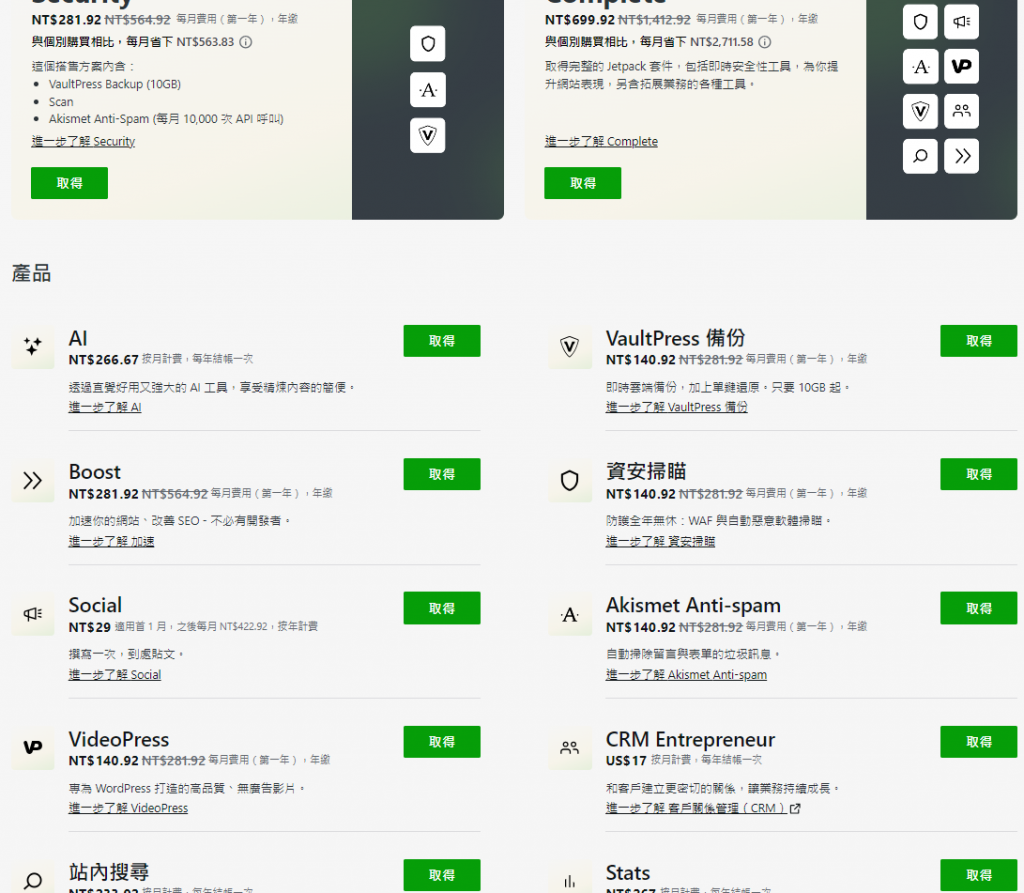
Task: Click 取得 button in the Security card
Action: [x=69, y=183]
